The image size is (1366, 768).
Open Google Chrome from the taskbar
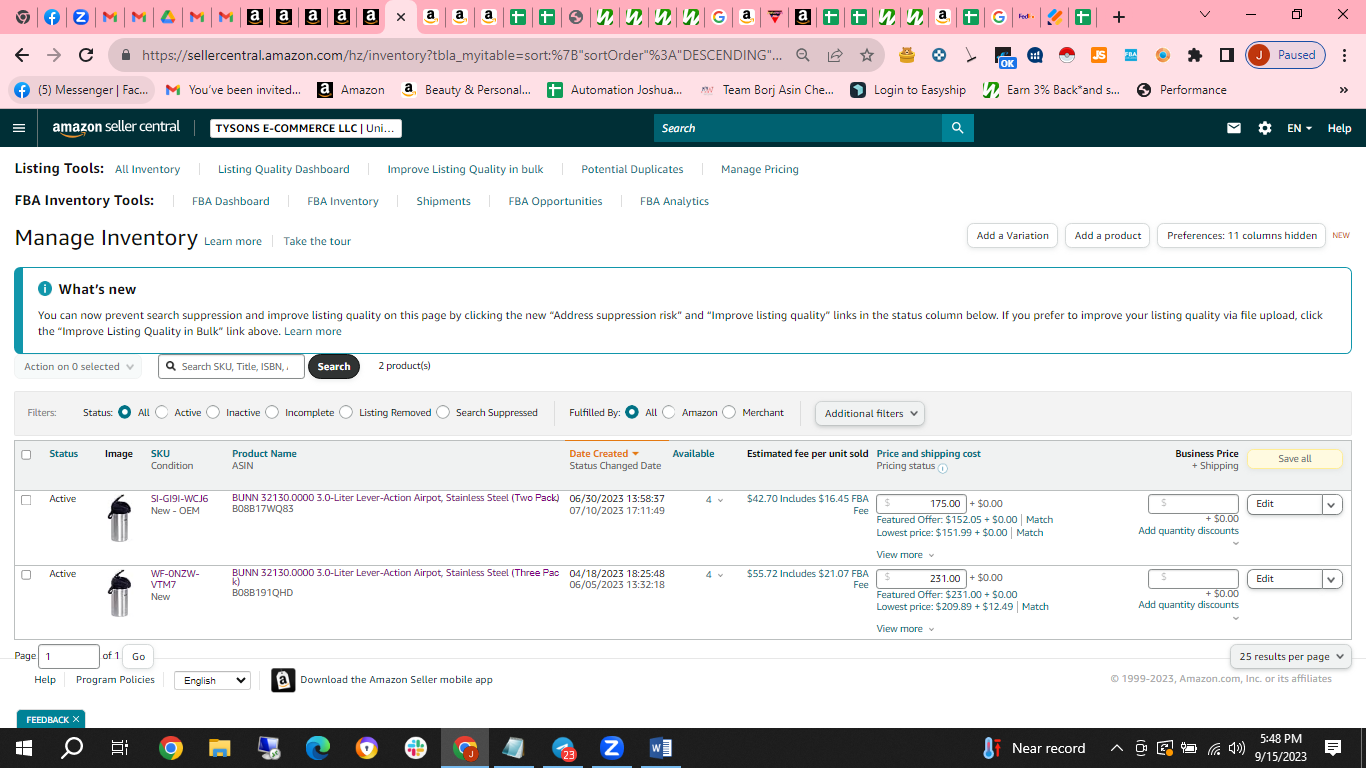point(171,748)
